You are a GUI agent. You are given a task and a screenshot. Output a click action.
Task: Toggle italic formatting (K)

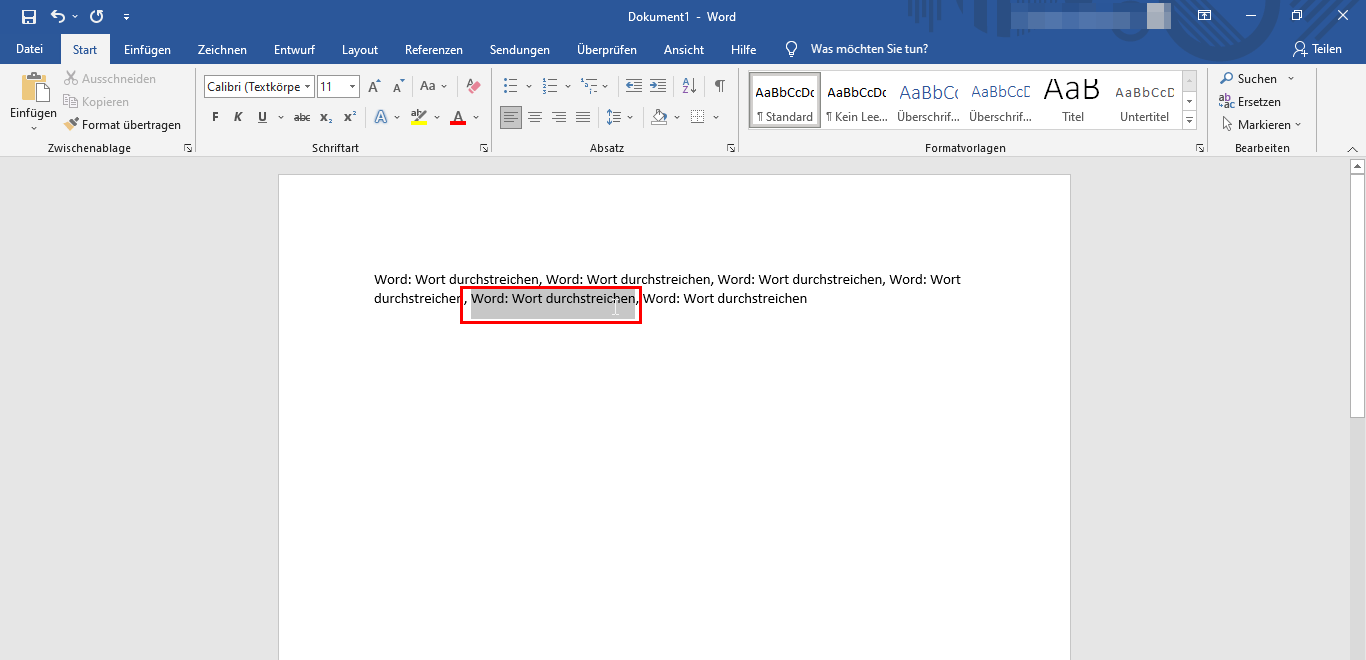(x=238, y=118)
